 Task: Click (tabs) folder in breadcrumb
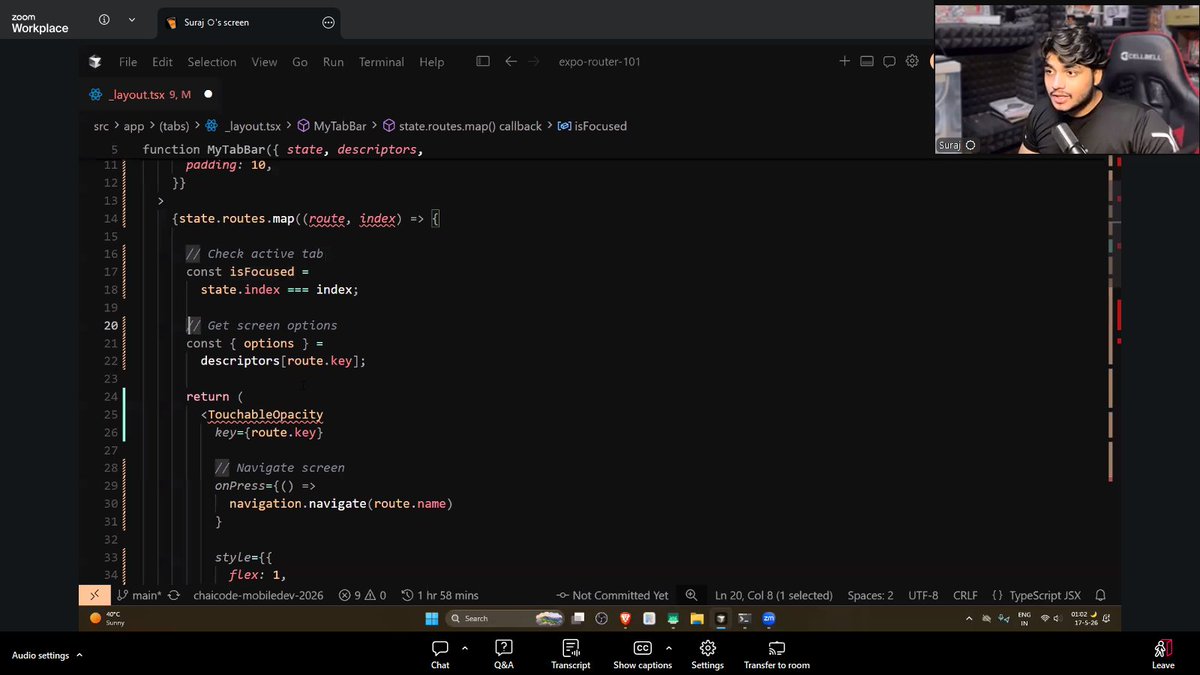pyautogui.click(x=174, y=126)
